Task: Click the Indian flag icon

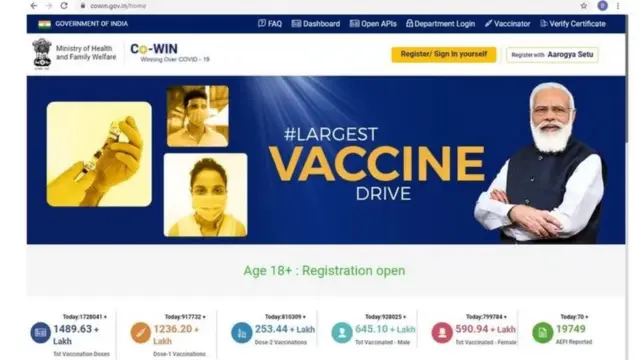Action: [x=44, y=24]
